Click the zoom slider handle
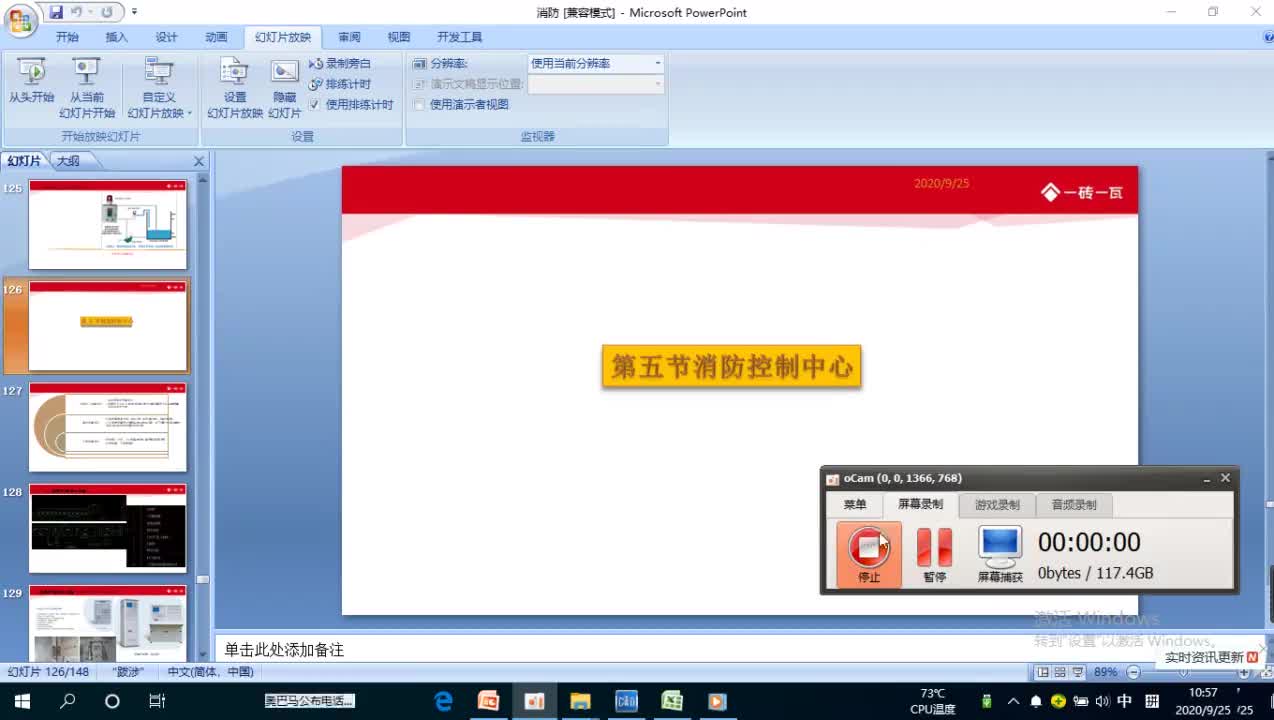 1184,673
